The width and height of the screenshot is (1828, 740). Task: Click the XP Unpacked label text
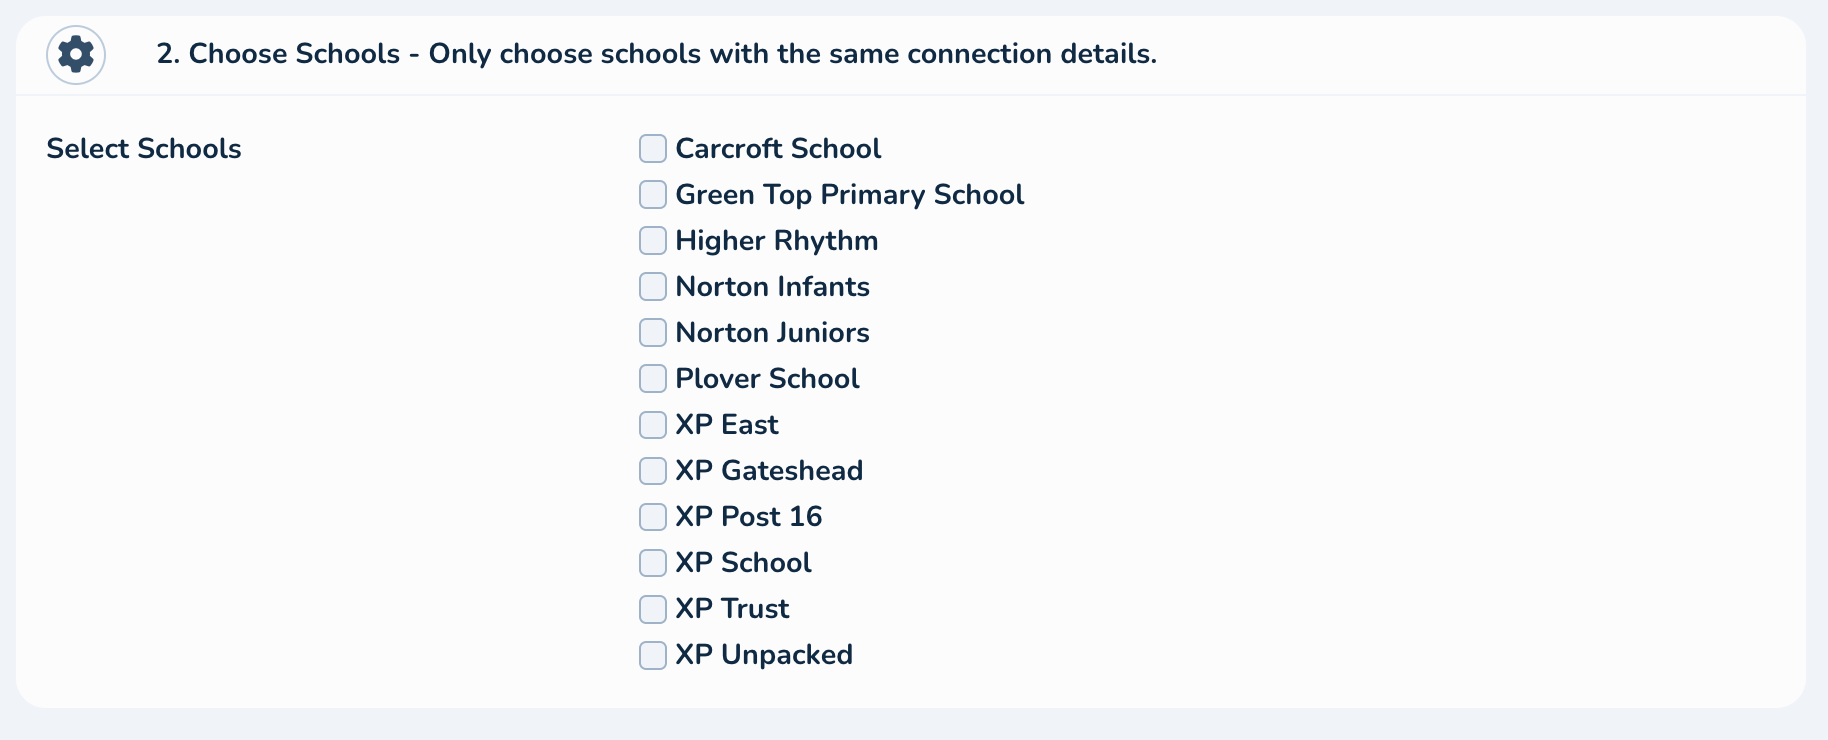tap(764, 655)
